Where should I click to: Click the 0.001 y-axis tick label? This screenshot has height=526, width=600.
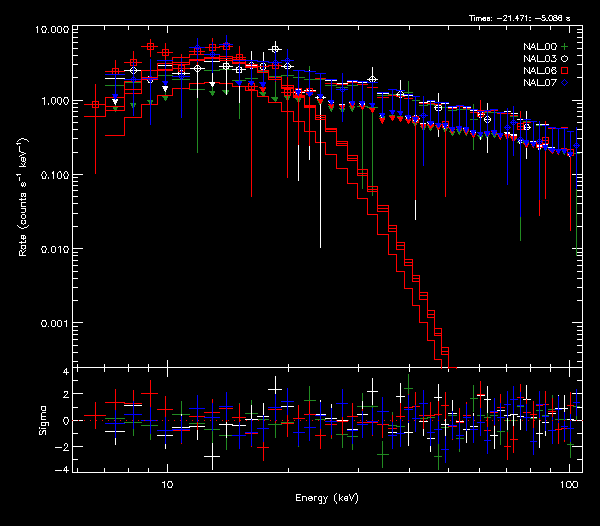tap(55, 324)
